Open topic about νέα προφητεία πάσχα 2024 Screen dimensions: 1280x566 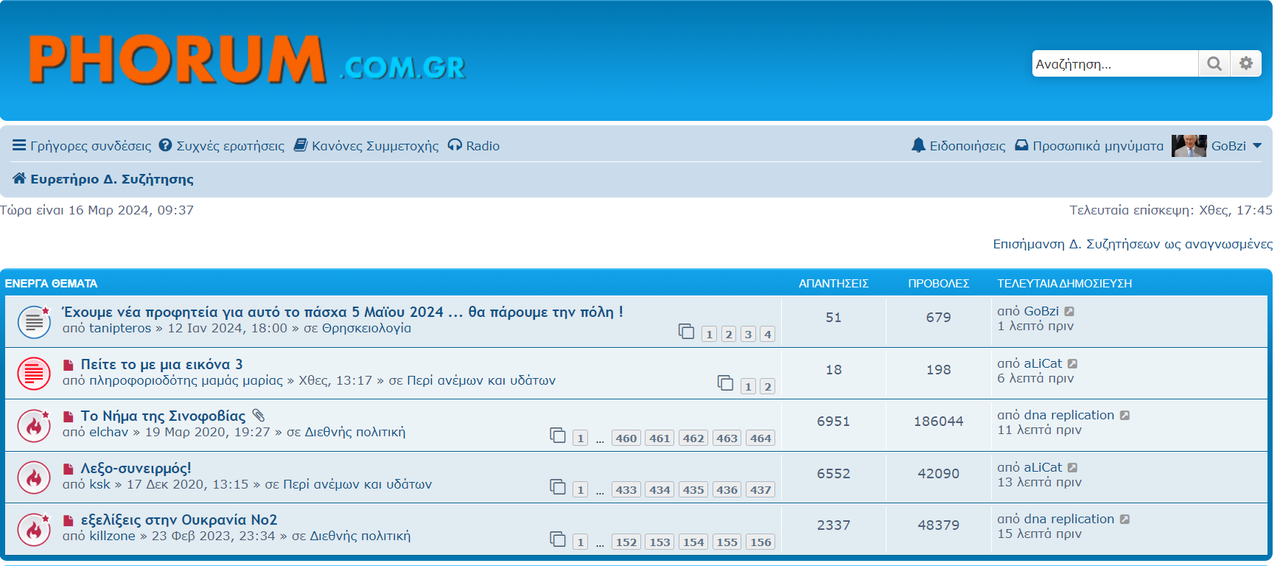tap(342, 312)
